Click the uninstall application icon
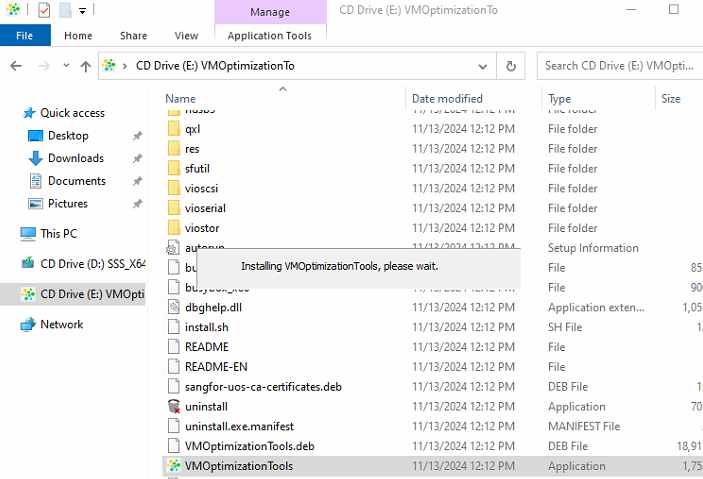 point(173,407)
